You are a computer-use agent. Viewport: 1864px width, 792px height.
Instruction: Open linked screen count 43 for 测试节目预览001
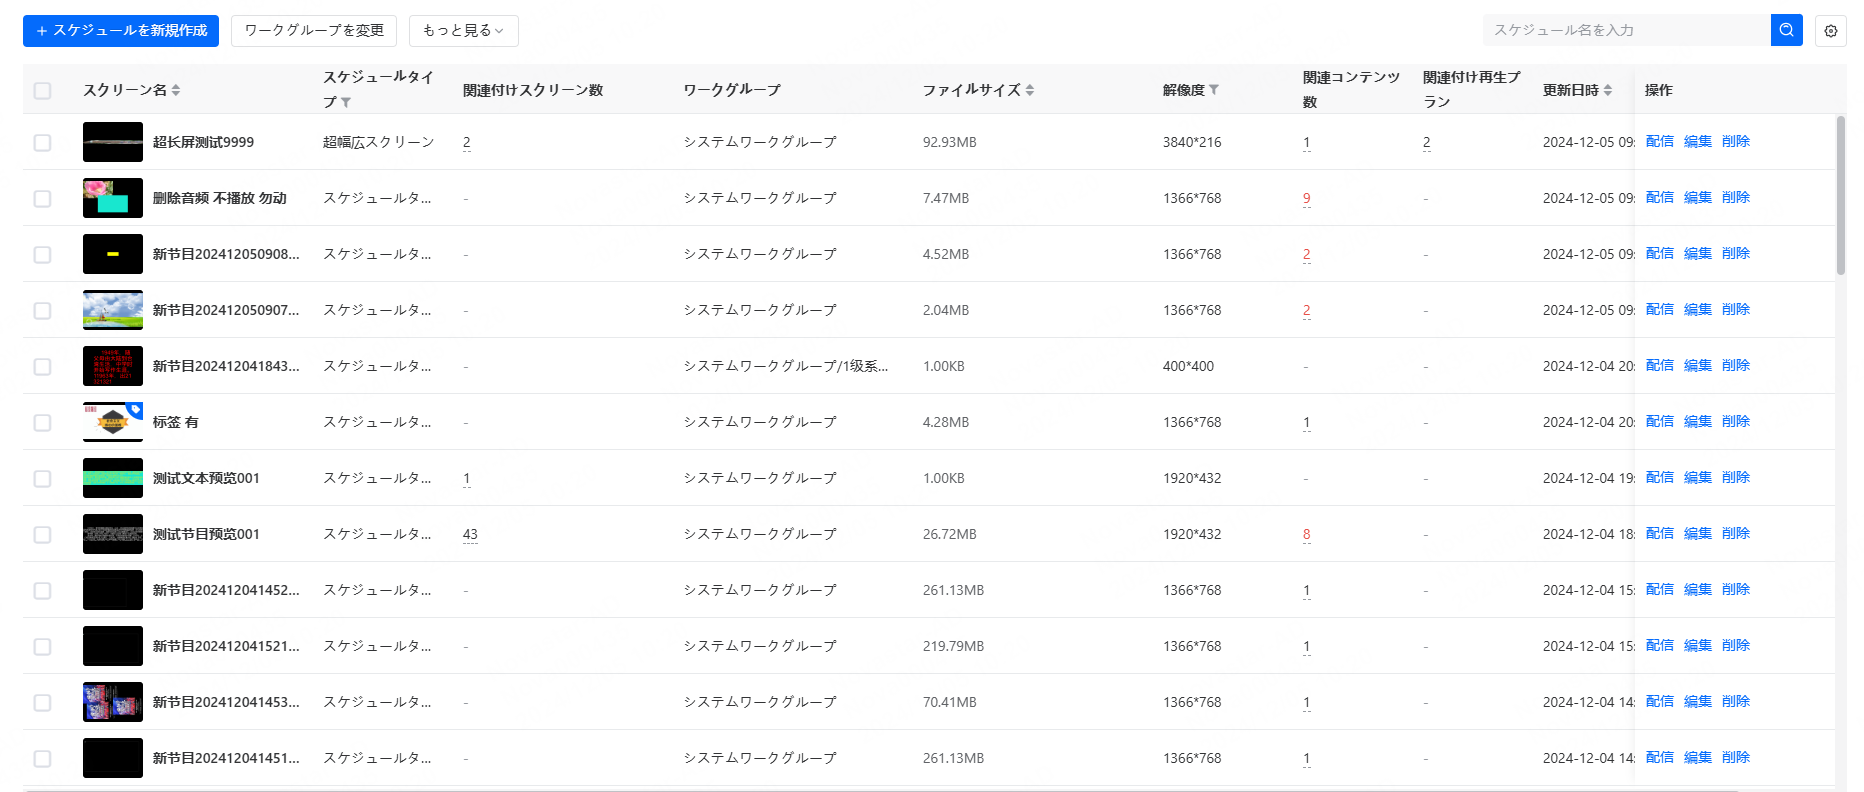coord(470,534)
